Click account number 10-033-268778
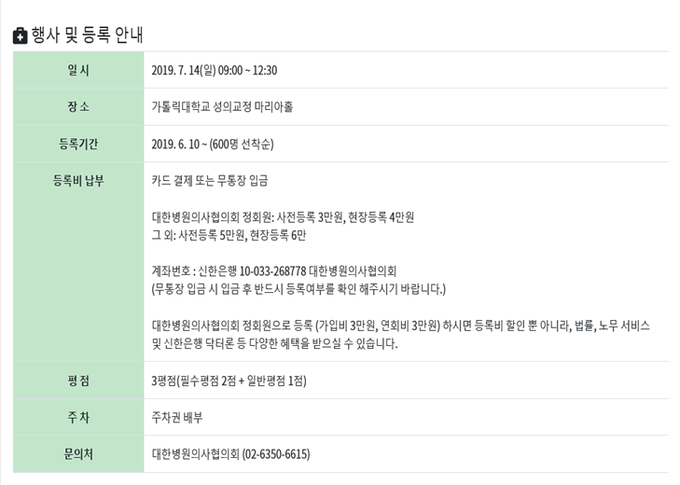 pos(273,272)
